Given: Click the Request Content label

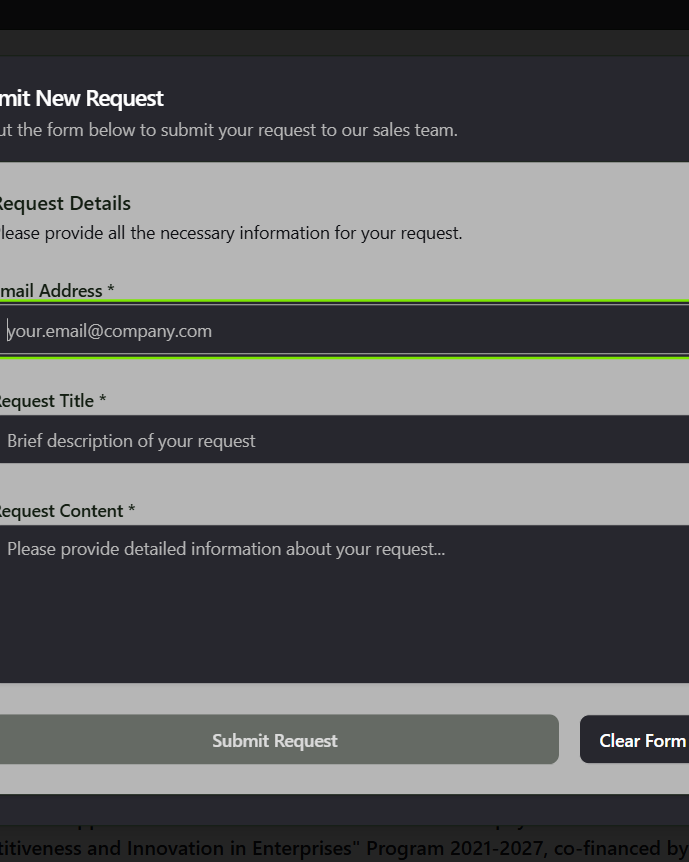Looking at the screenshot, I should [60, 511].
